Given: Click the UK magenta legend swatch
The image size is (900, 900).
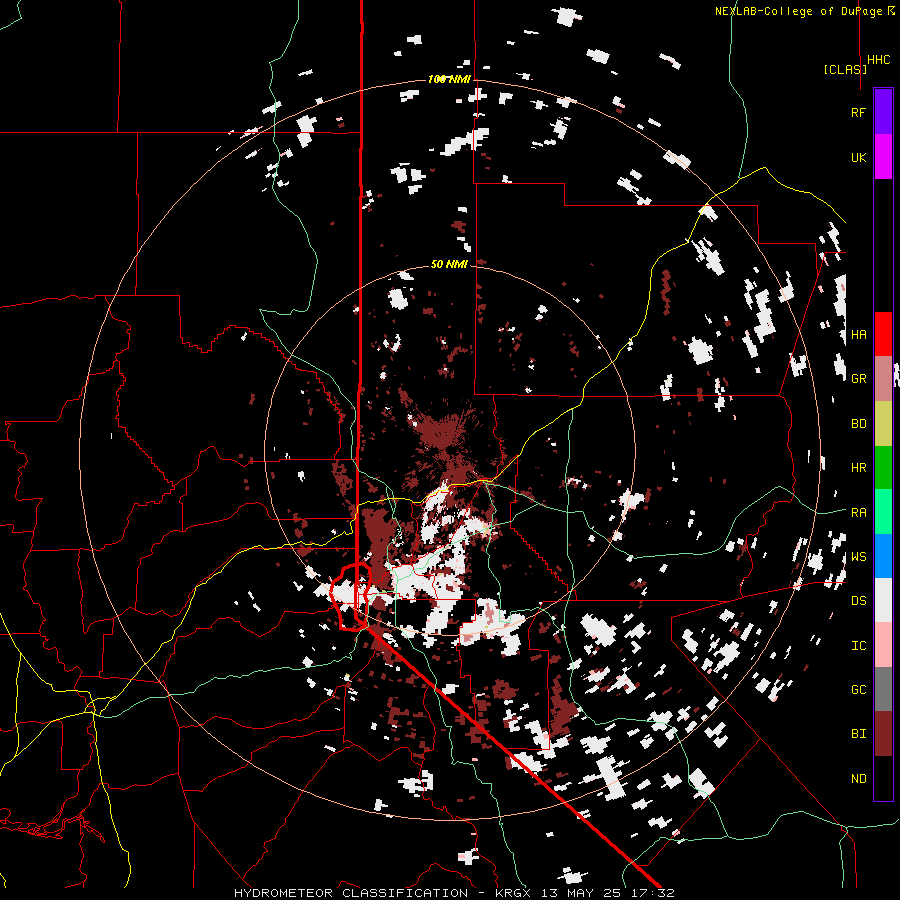Looking at the screenshot, I should click(883, 157).
